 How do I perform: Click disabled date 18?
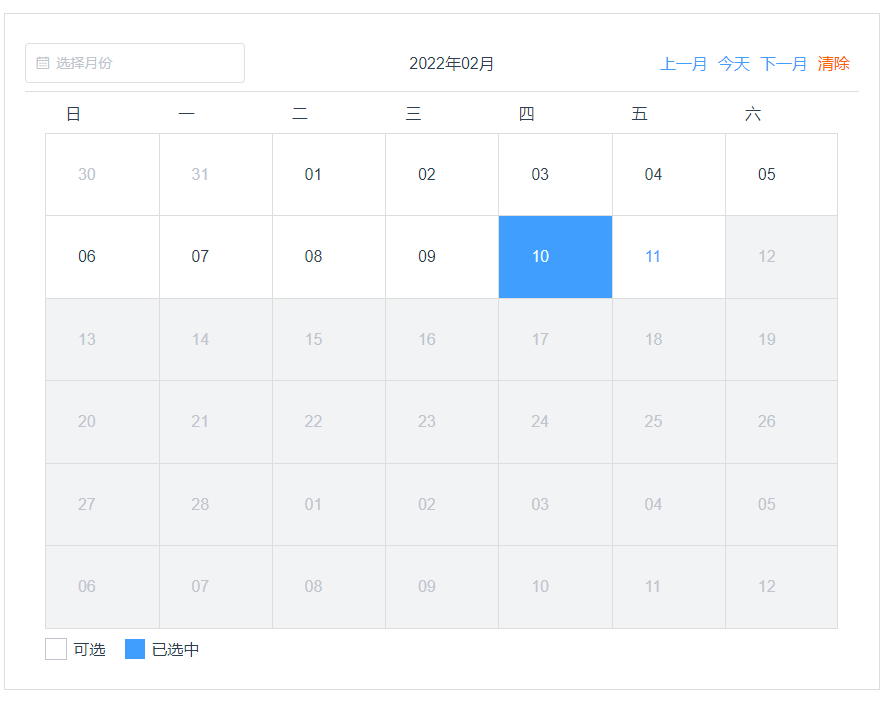(669, 340)
